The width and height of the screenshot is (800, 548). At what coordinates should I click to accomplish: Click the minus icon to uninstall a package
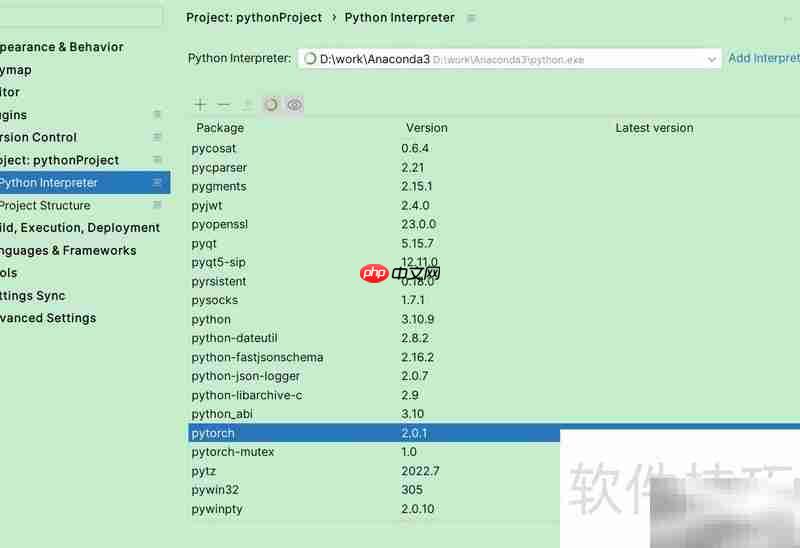(x=223, y=105)
